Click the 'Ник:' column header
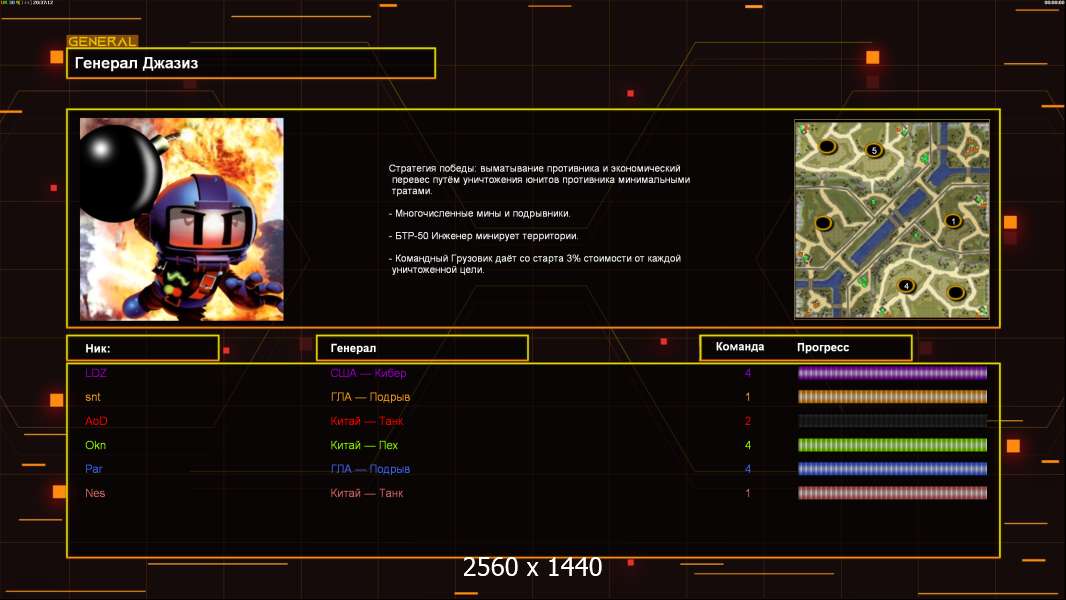 (x=143, y=348)
